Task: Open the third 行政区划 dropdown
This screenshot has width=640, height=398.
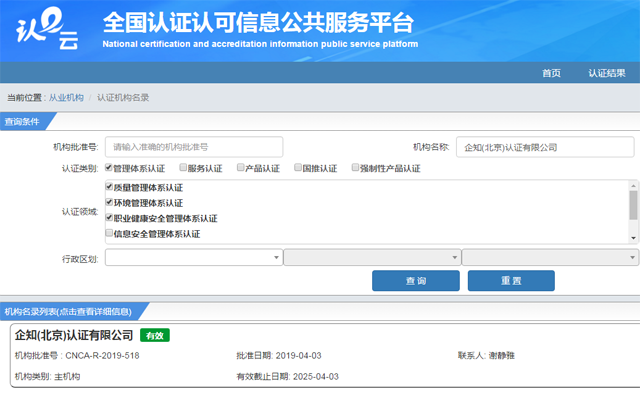Action: (x=551, y=258)
